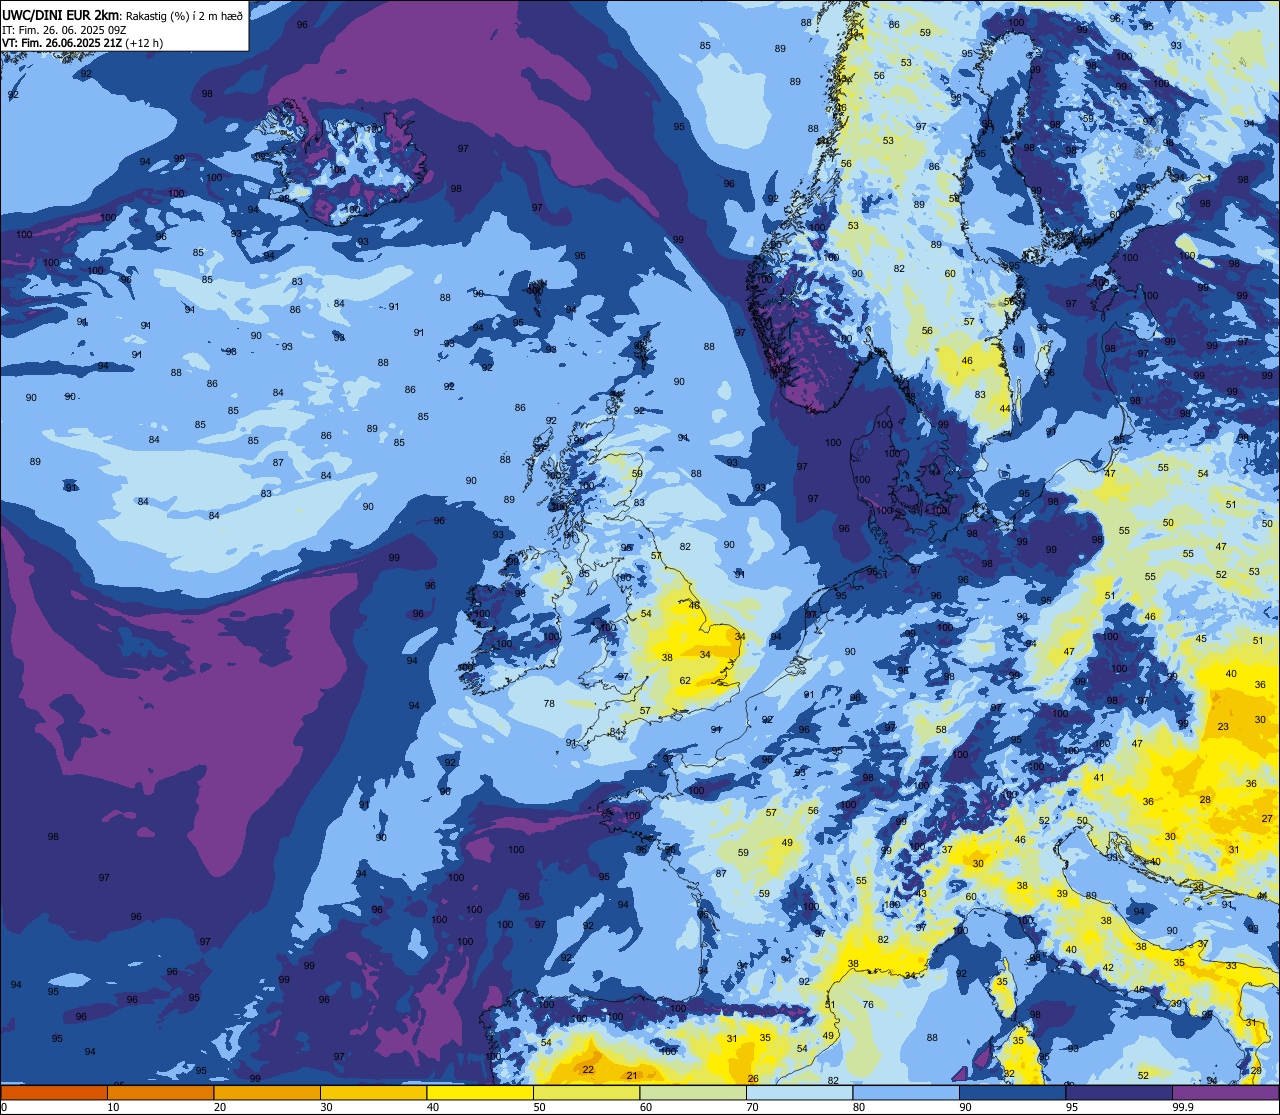Click the humidity value '62' over southeast England
Image resolution: width=1280 pixels, height=1115 pixels.
coord(685,681)
